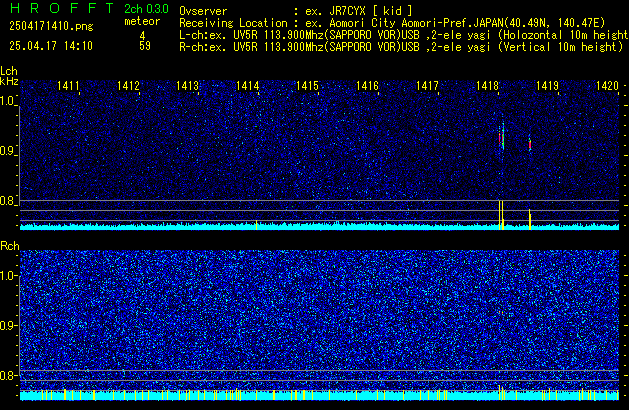Image resolution: width=629 pixels, height=410 pixels.
Task: Click the Rch 1.0 kHz axis label
Action: click(8, 276)
